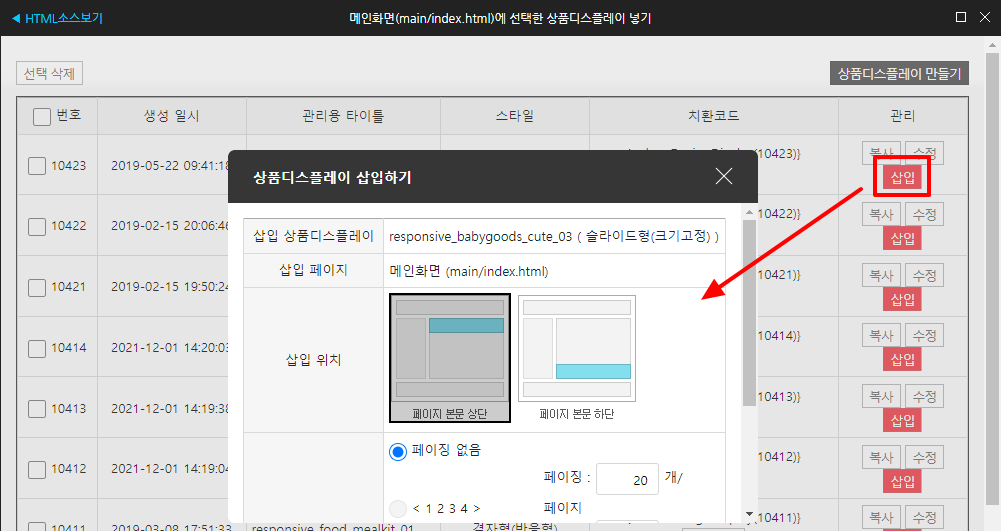Screen dimensions: 1001x531
Task: Select 페이지 본문 상단 insert position
Action: (450, 358)
